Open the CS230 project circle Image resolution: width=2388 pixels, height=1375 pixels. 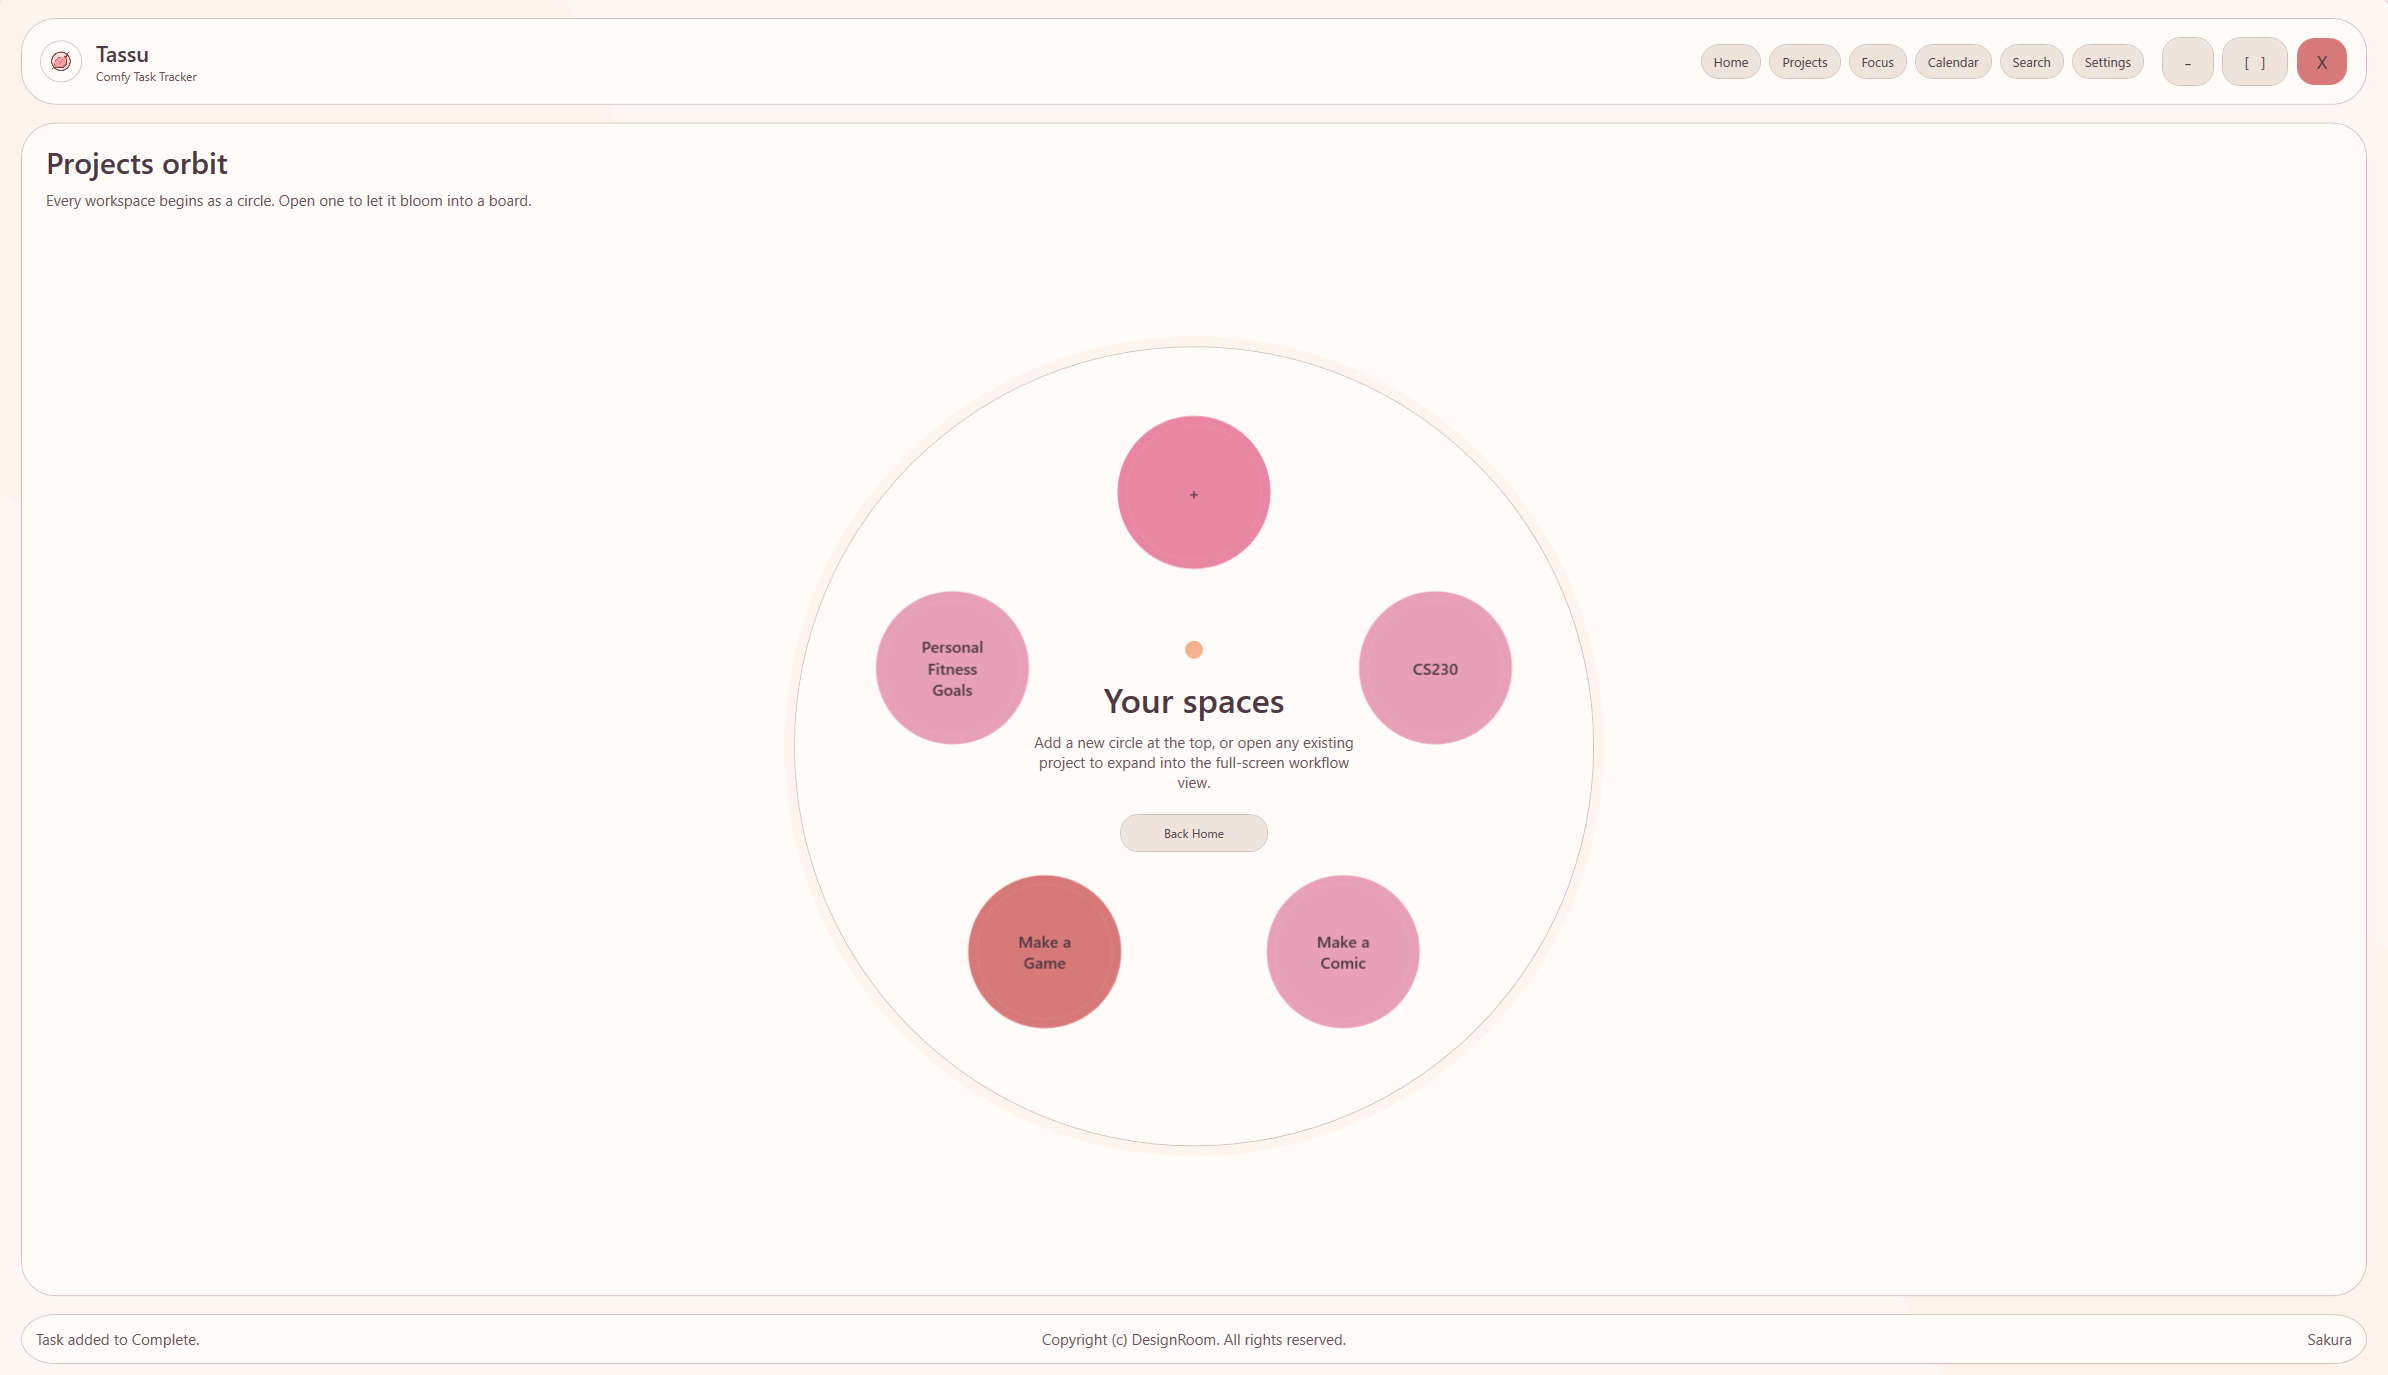click(1434, 668)
